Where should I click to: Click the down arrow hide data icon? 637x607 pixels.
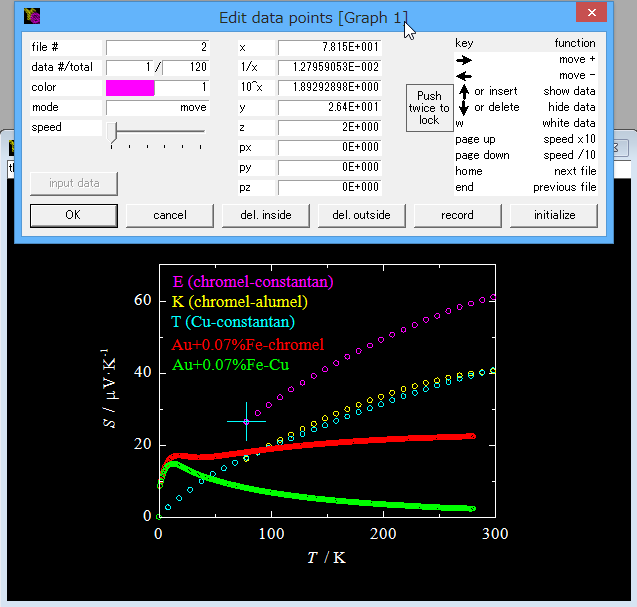click(464, 107)
